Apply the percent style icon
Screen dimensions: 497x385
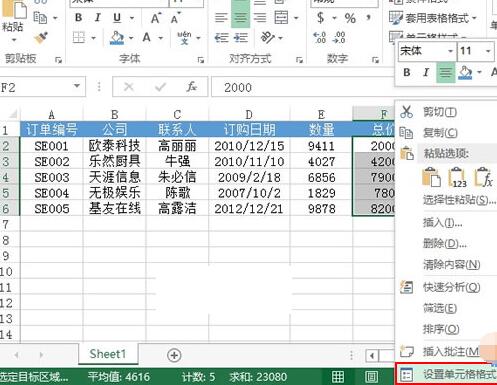tap(350, 18)
